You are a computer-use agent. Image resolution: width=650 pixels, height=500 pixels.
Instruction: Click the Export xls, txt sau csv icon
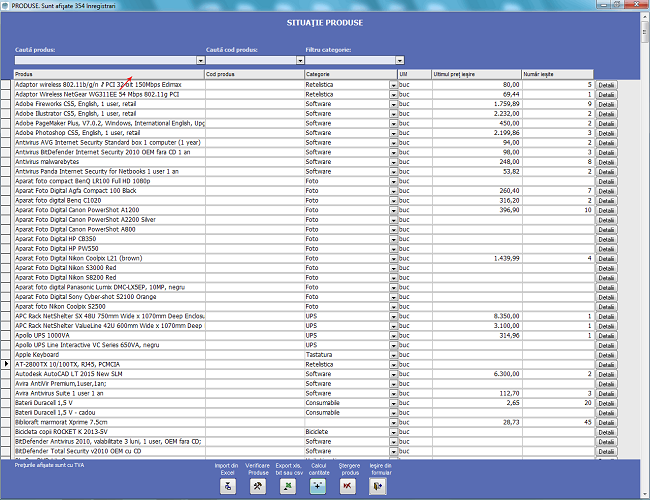[x=288, y=486]
